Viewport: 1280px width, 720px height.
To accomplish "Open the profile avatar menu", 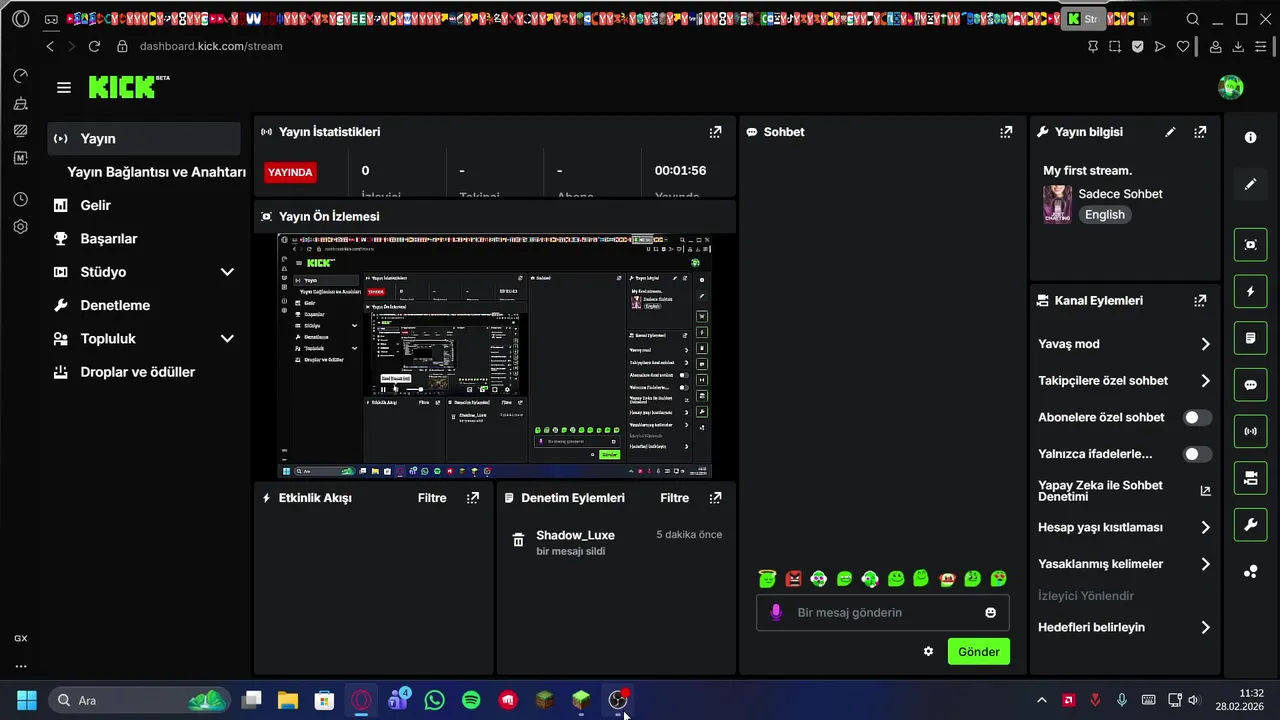I will click(1230, 87).
